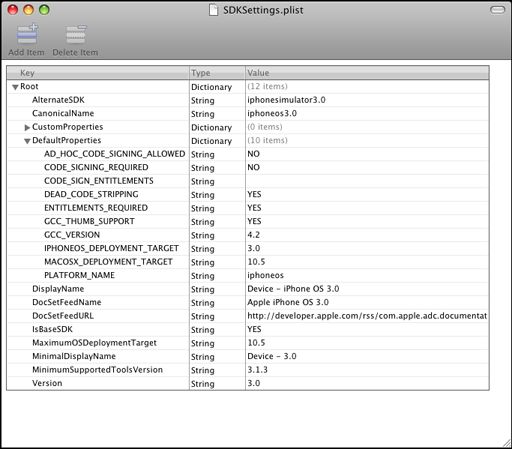Click the 4.2 value of GCC_VERSION

(253, 235)
